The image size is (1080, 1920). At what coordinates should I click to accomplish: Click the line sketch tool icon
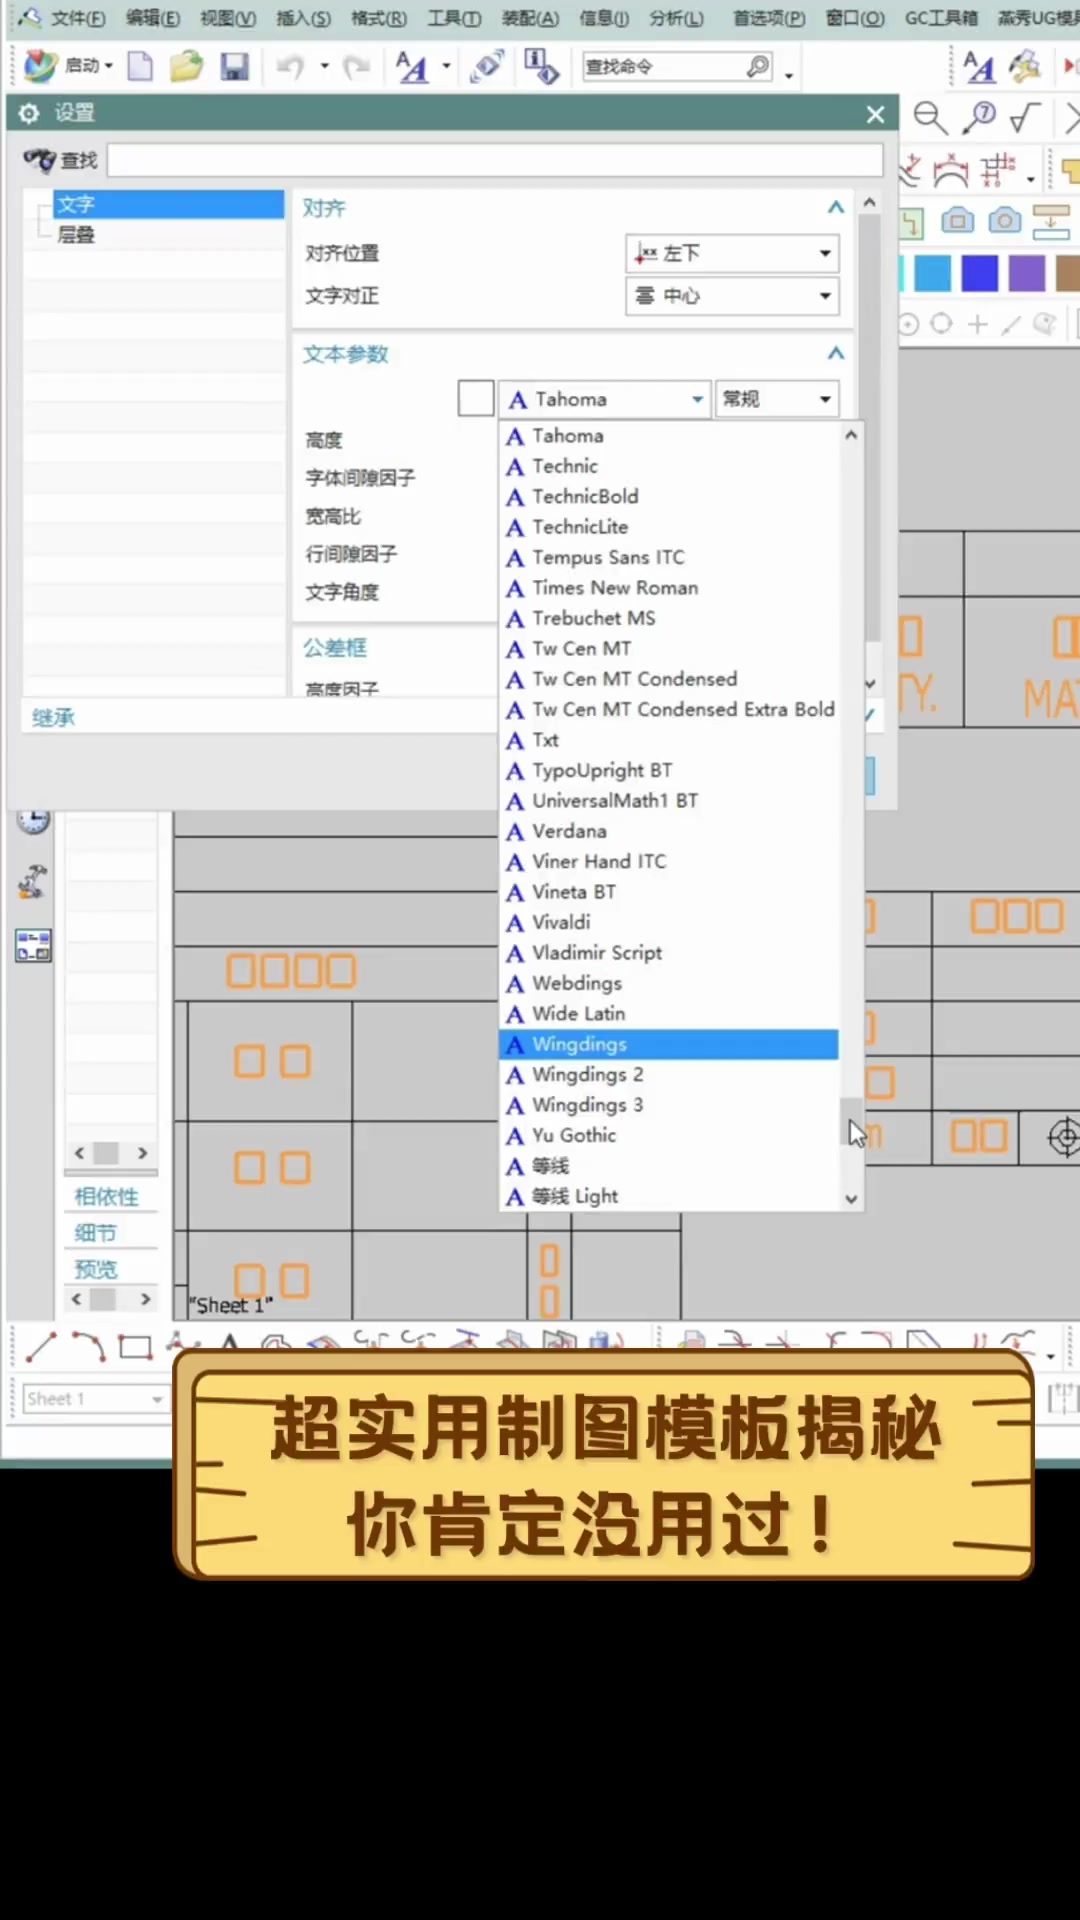[x=41, y=1347]
